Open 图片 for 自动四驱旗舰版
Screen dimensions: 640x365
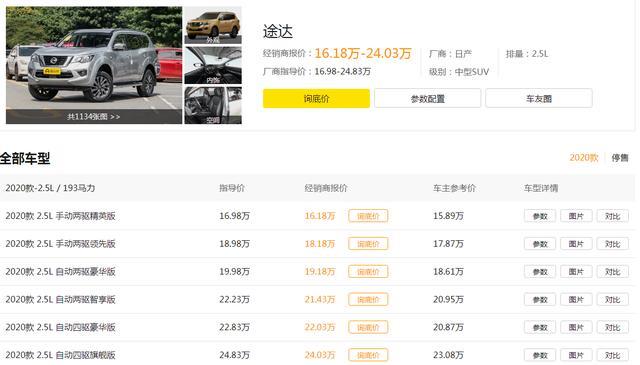[x=576, y=355]
